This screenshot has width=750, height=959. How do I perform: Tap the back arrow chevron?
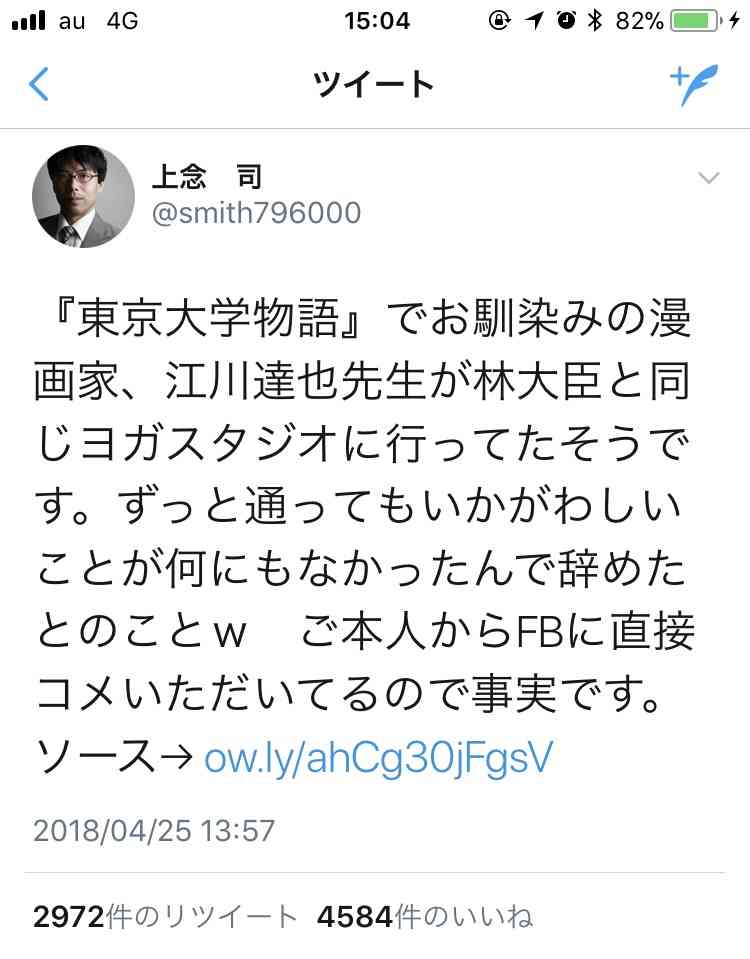click(39, 84)
